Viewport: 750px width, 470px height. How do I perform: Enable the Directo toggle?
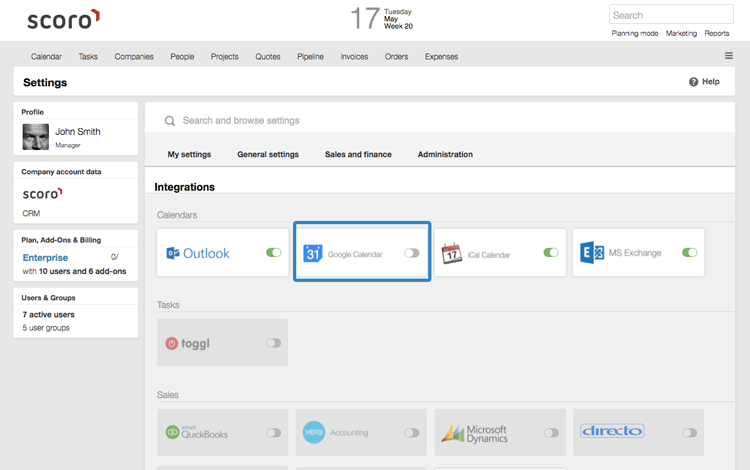pos(690,433)
